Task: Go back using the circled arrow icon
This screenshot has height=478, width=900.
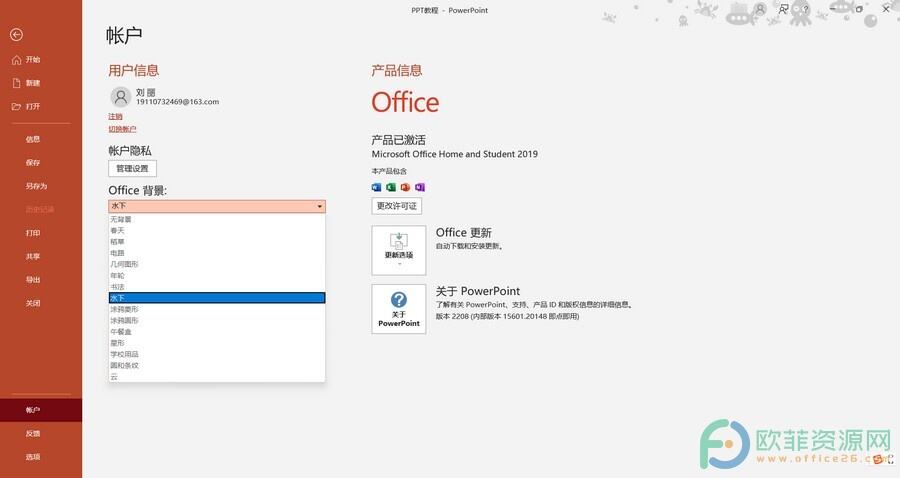Action: (16, 35)
